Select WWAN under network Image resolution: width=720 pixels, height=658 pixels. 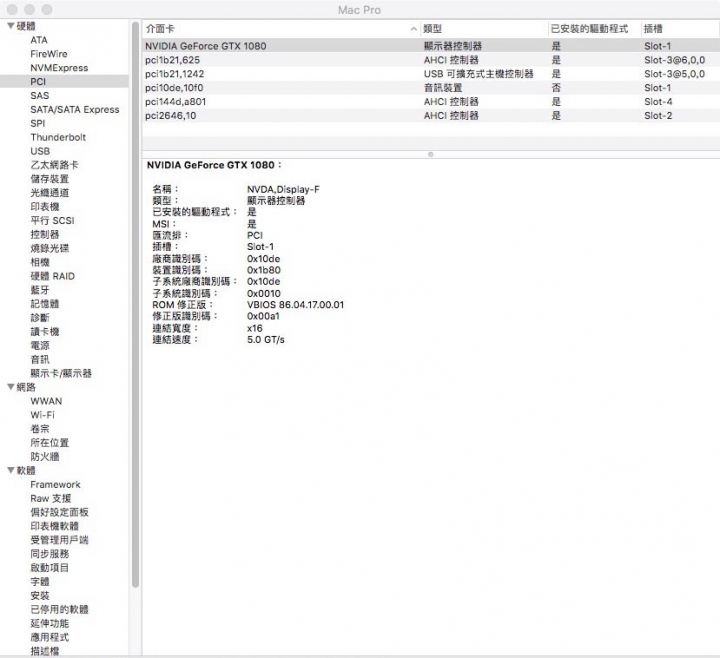[x=46, y=401]
